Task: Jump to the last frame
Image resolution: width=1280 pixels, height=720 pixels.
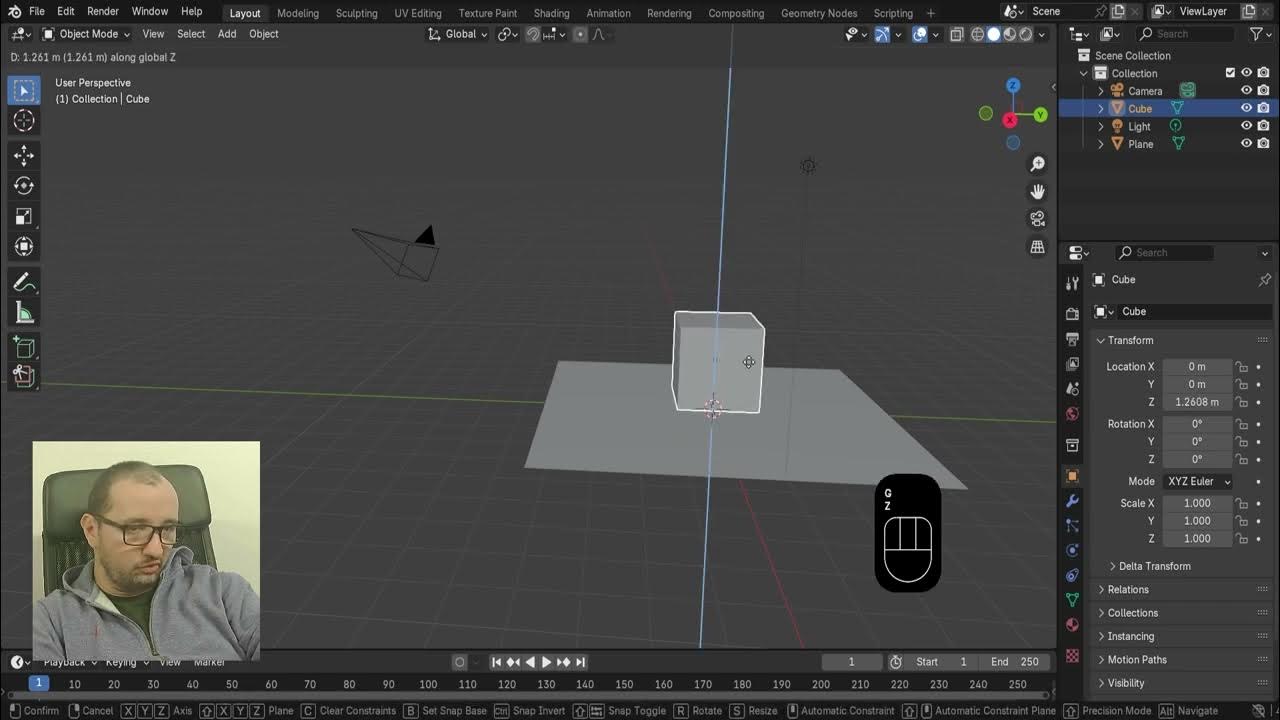Action: pos(580,662)
